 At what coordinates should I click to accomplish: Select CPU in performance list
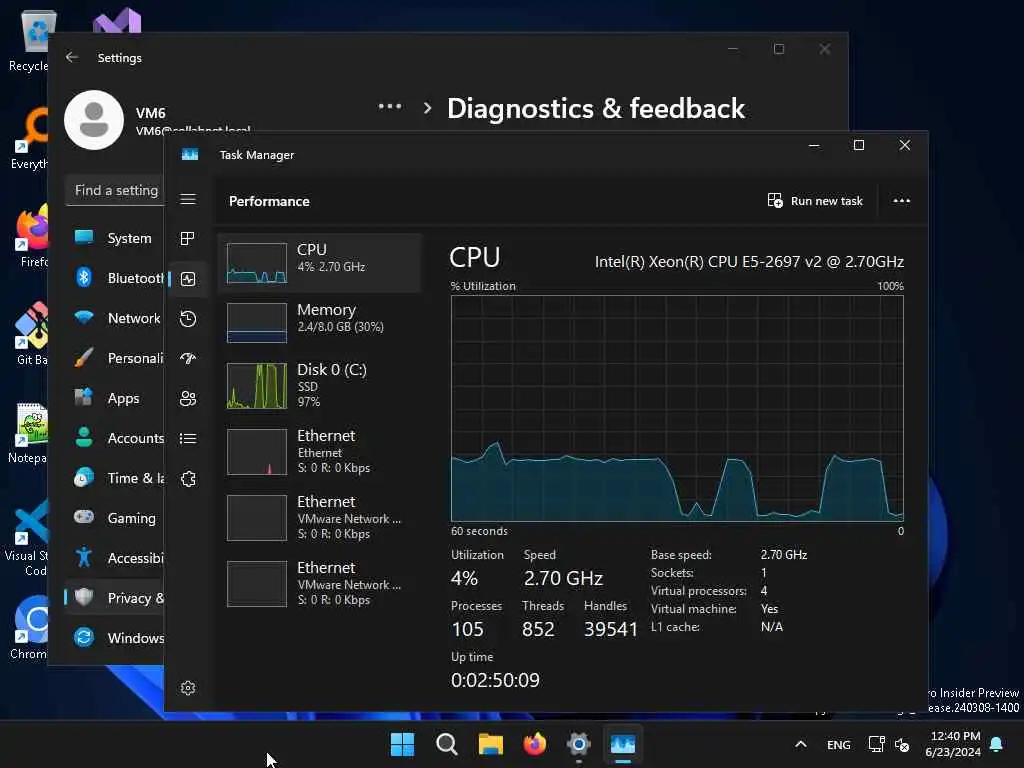point(320,263)
